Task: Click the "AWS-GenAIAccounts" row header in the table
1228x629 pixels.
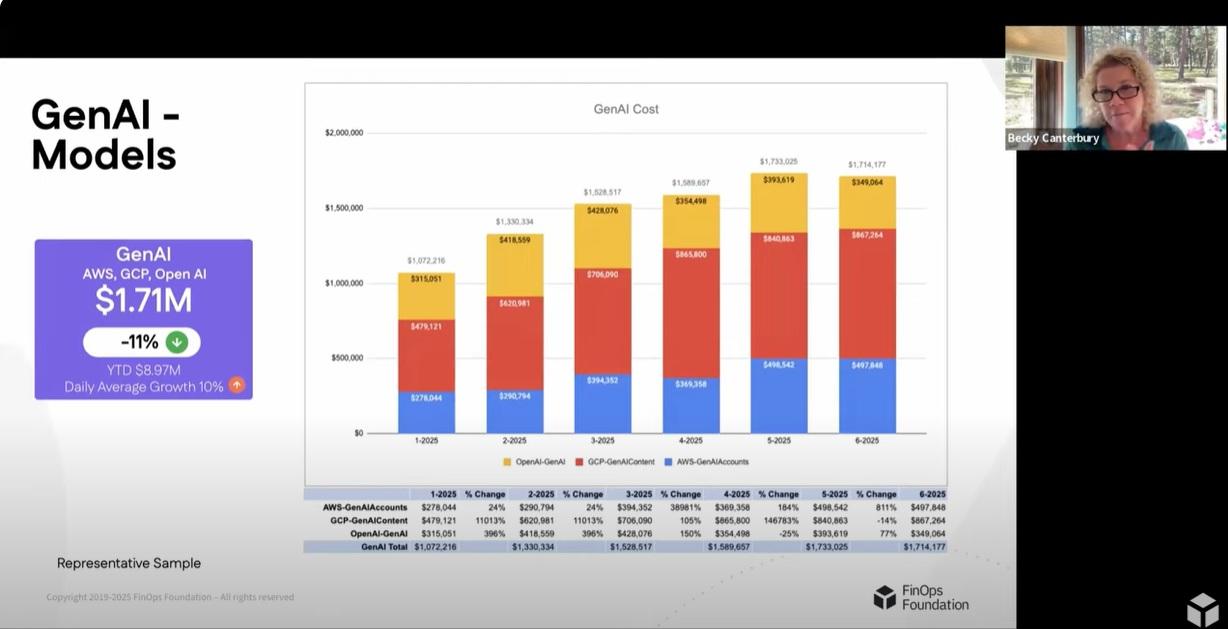Action: pos(366,507)
